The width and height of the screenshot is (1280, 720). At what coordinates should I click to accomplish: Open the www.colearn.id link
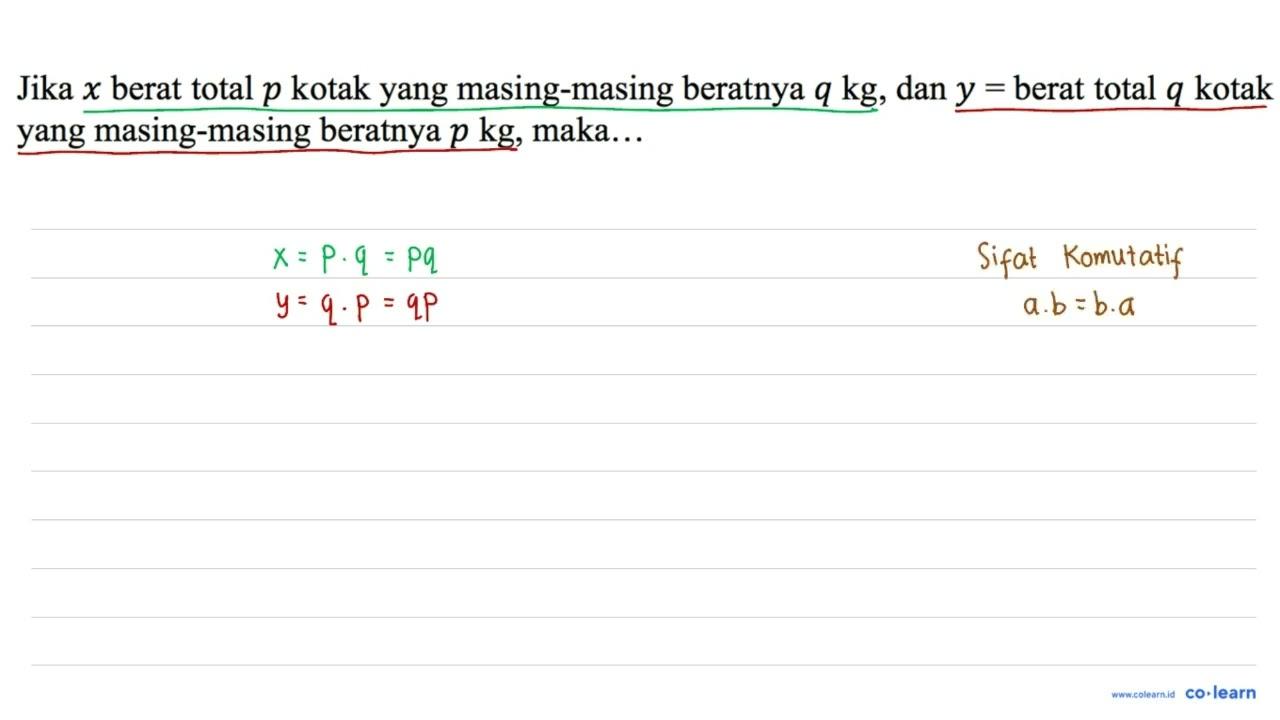coord(1142,694)
